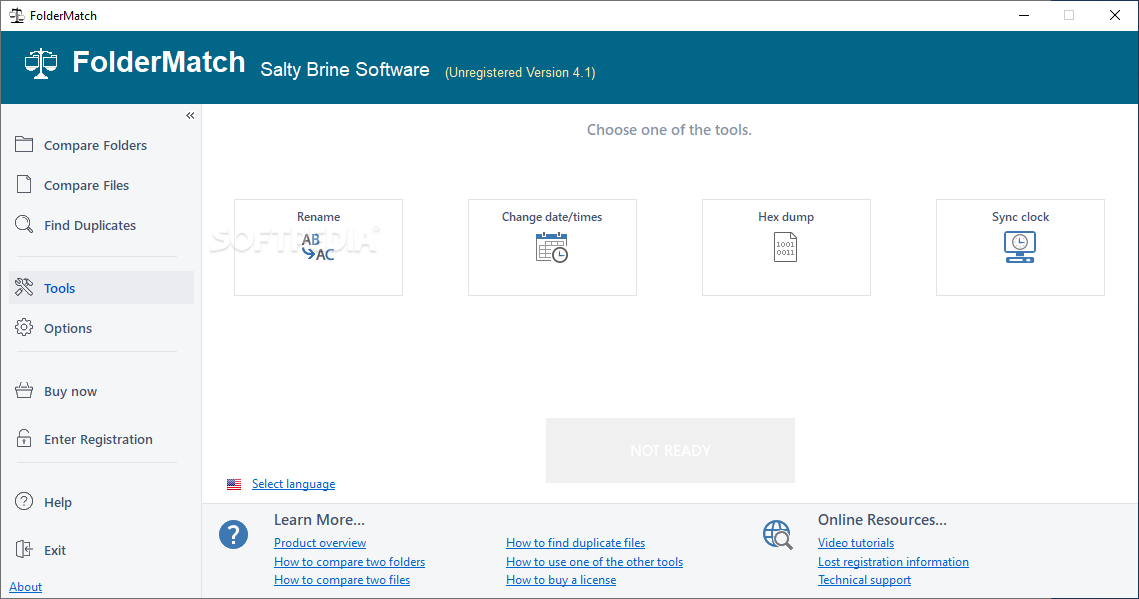Click the Buy now basket icon
The image size is (1139, 599).
24,391
